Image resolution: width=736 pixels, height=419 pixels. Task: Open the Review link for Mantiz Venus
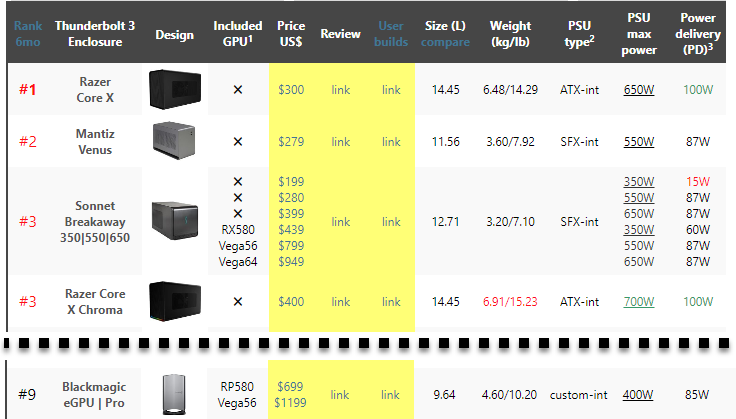click(340, 142)
